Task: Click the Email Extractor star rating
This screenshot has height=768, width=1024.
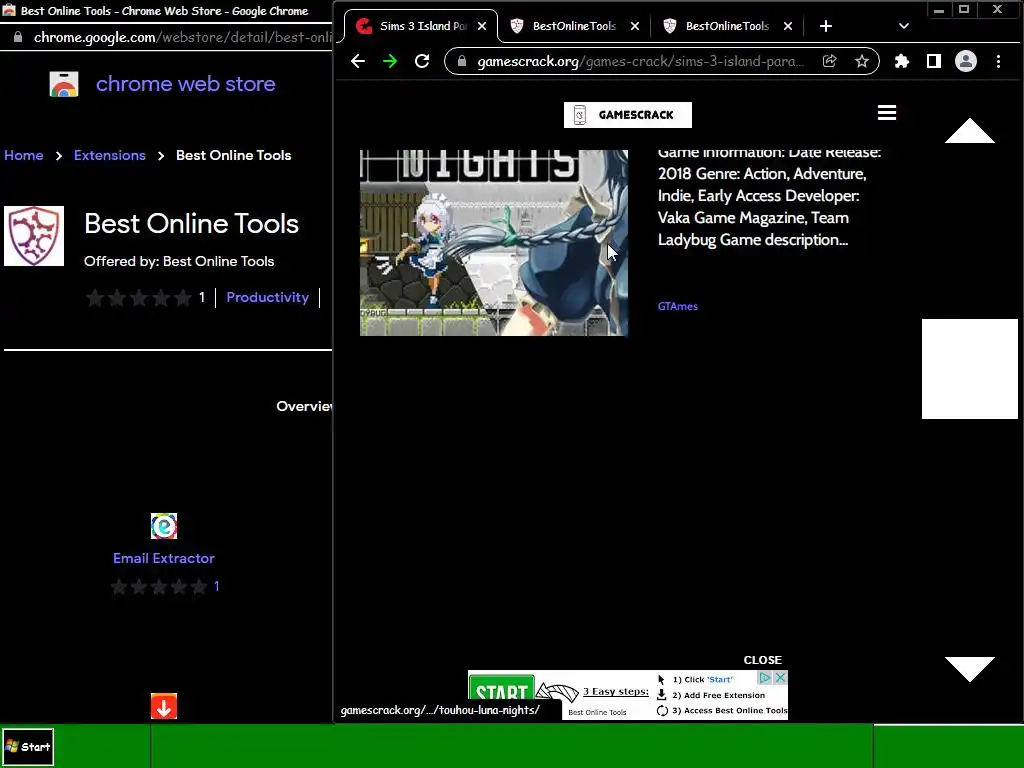Action: (x=159, y=586)
